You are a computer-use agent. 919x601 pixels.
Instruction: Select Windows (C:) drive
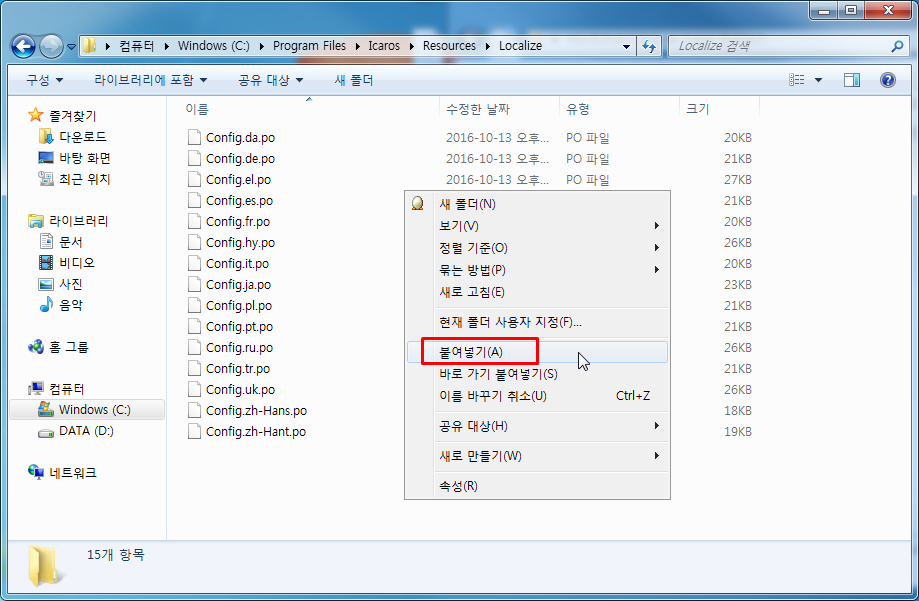[x=87, y=409]
